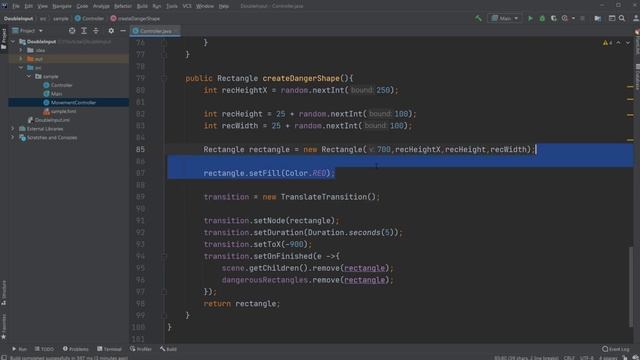Open the Navigate menu

pyautogui.click(x=62, y=6)
